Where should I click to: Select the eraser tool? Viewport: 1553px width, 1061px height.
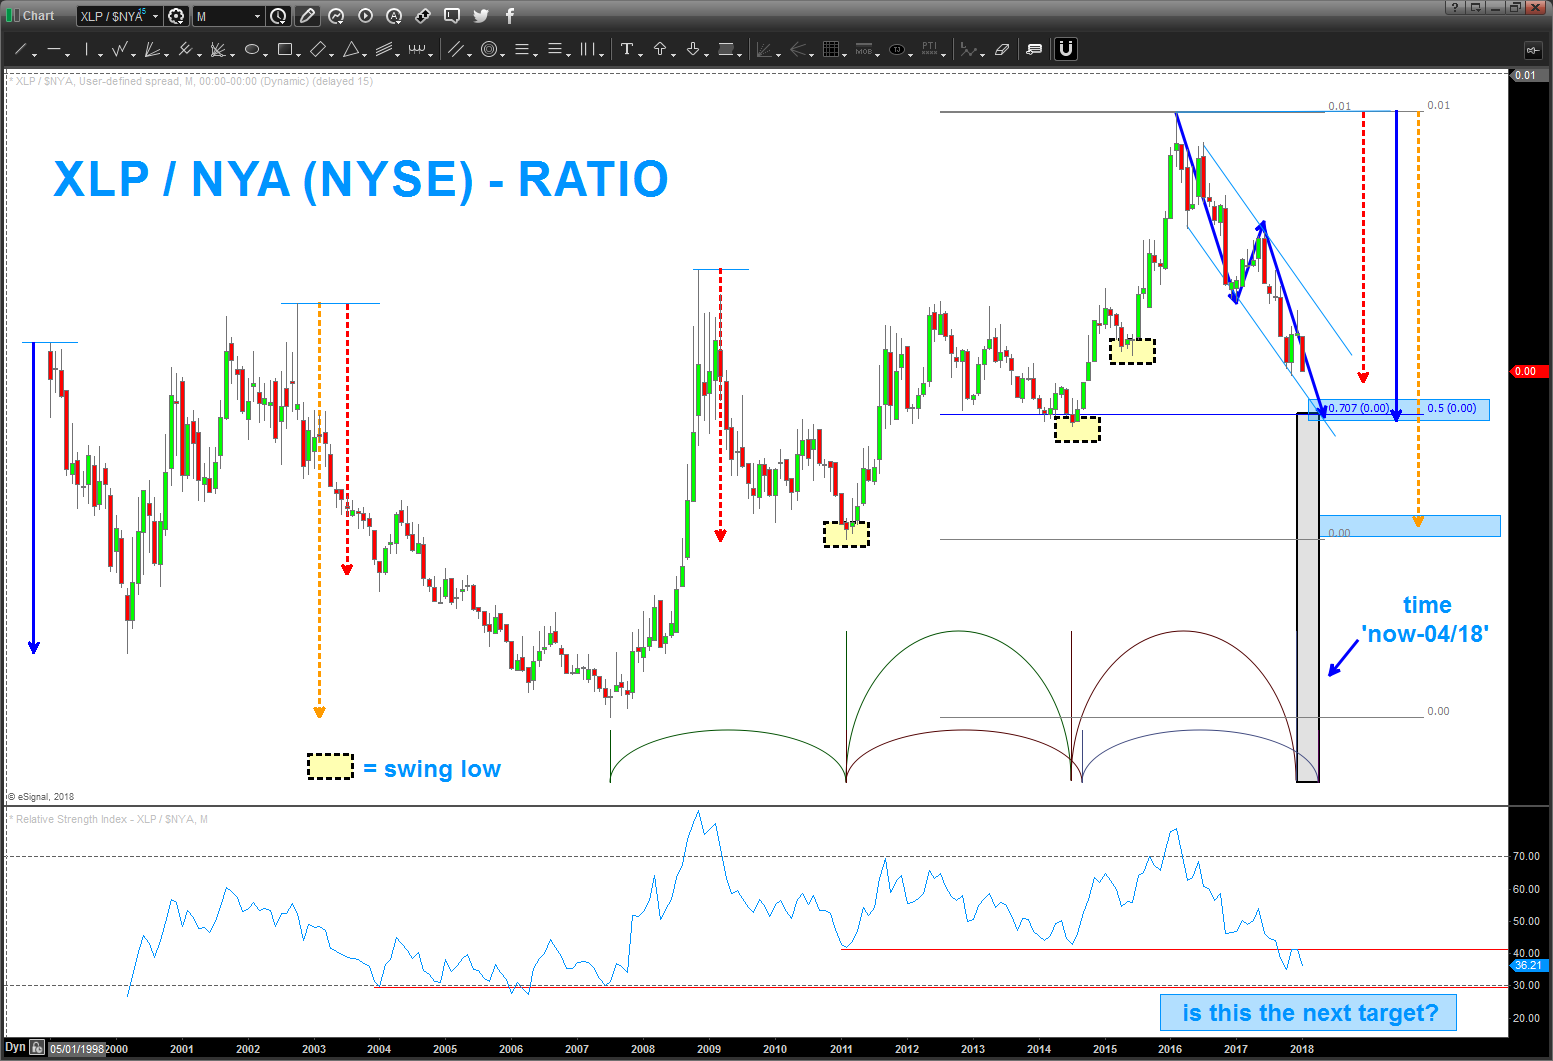pyautogui.click(x=1001, y=49)
